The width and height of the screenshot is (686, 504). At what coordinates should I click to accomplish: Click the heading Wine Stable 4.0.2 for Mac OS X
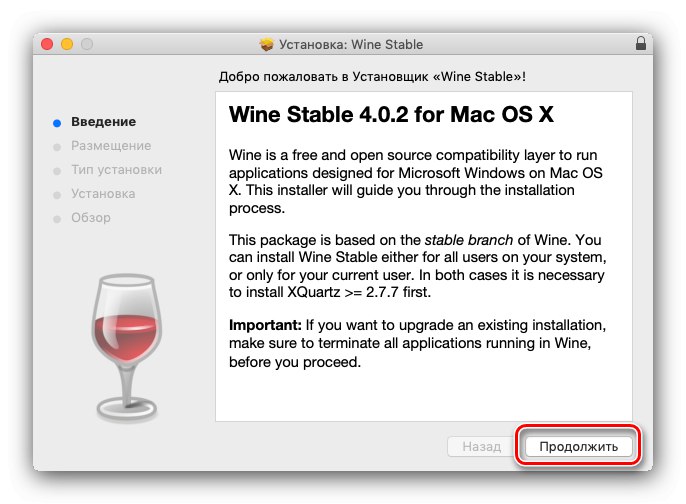coord(391,115)
